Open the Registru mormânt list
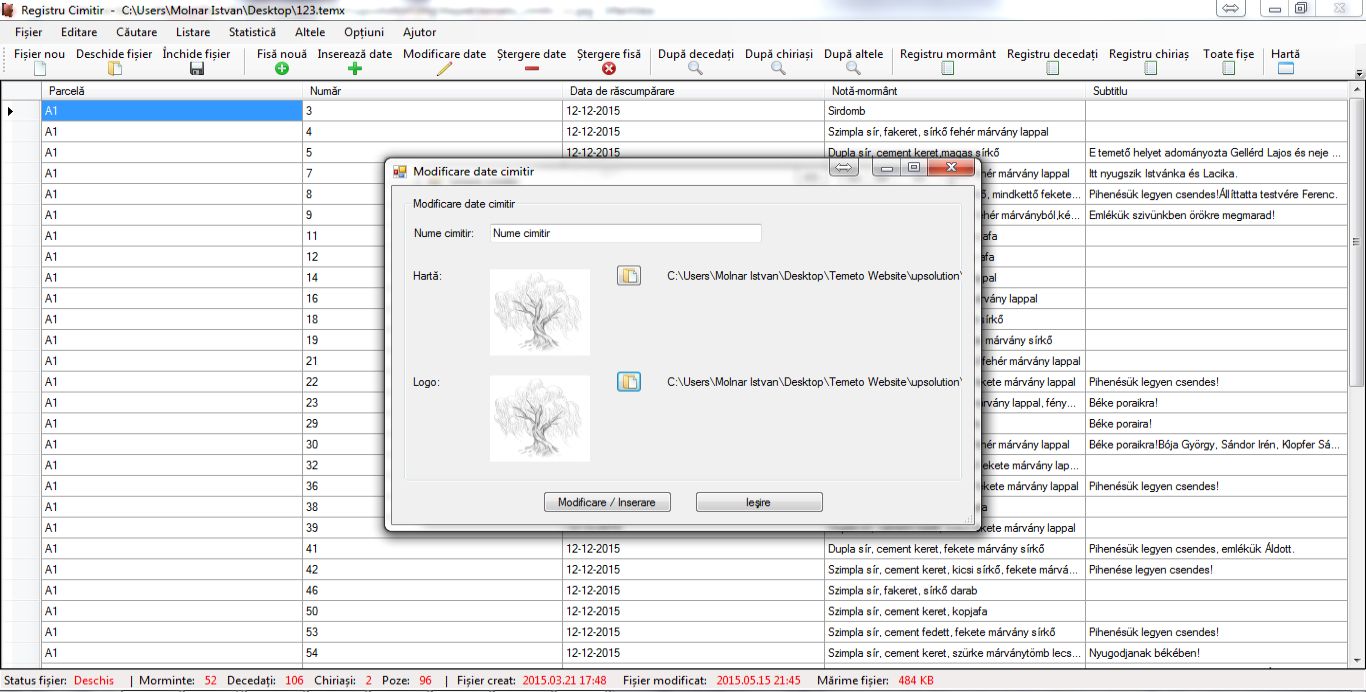 click(948, 68)
